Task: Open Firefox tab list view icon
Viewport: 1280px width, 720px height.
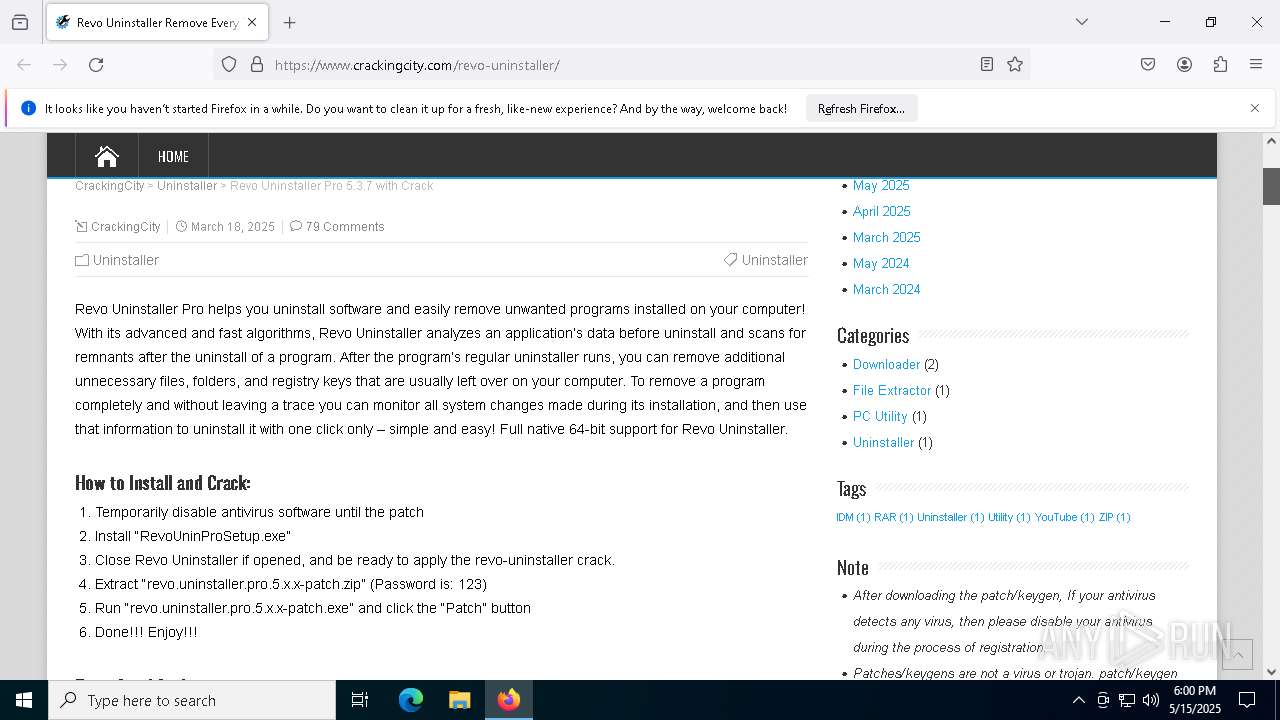Action: 20,22
